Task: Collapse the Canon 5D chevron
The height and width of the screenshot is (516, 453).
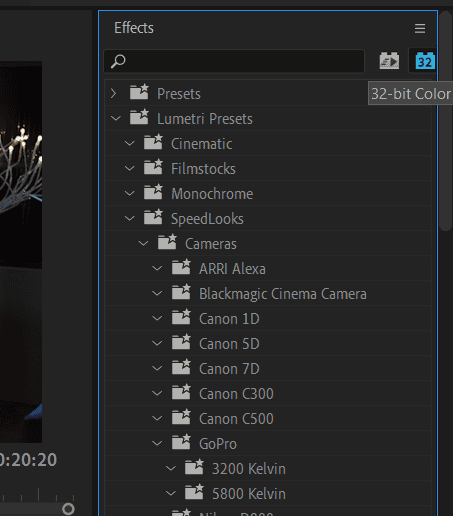Action: 157,344
